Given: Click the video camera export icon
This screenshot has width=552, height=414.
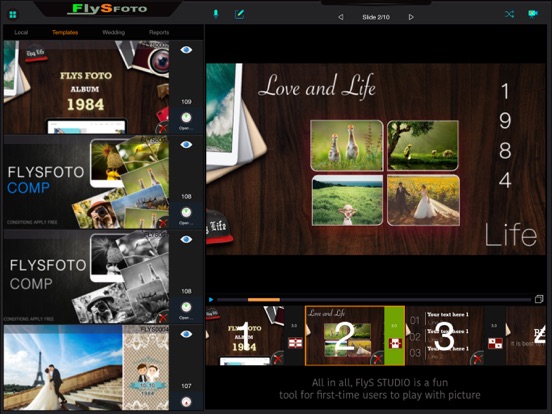Looking at the screenshot, I should click(533, 14).
